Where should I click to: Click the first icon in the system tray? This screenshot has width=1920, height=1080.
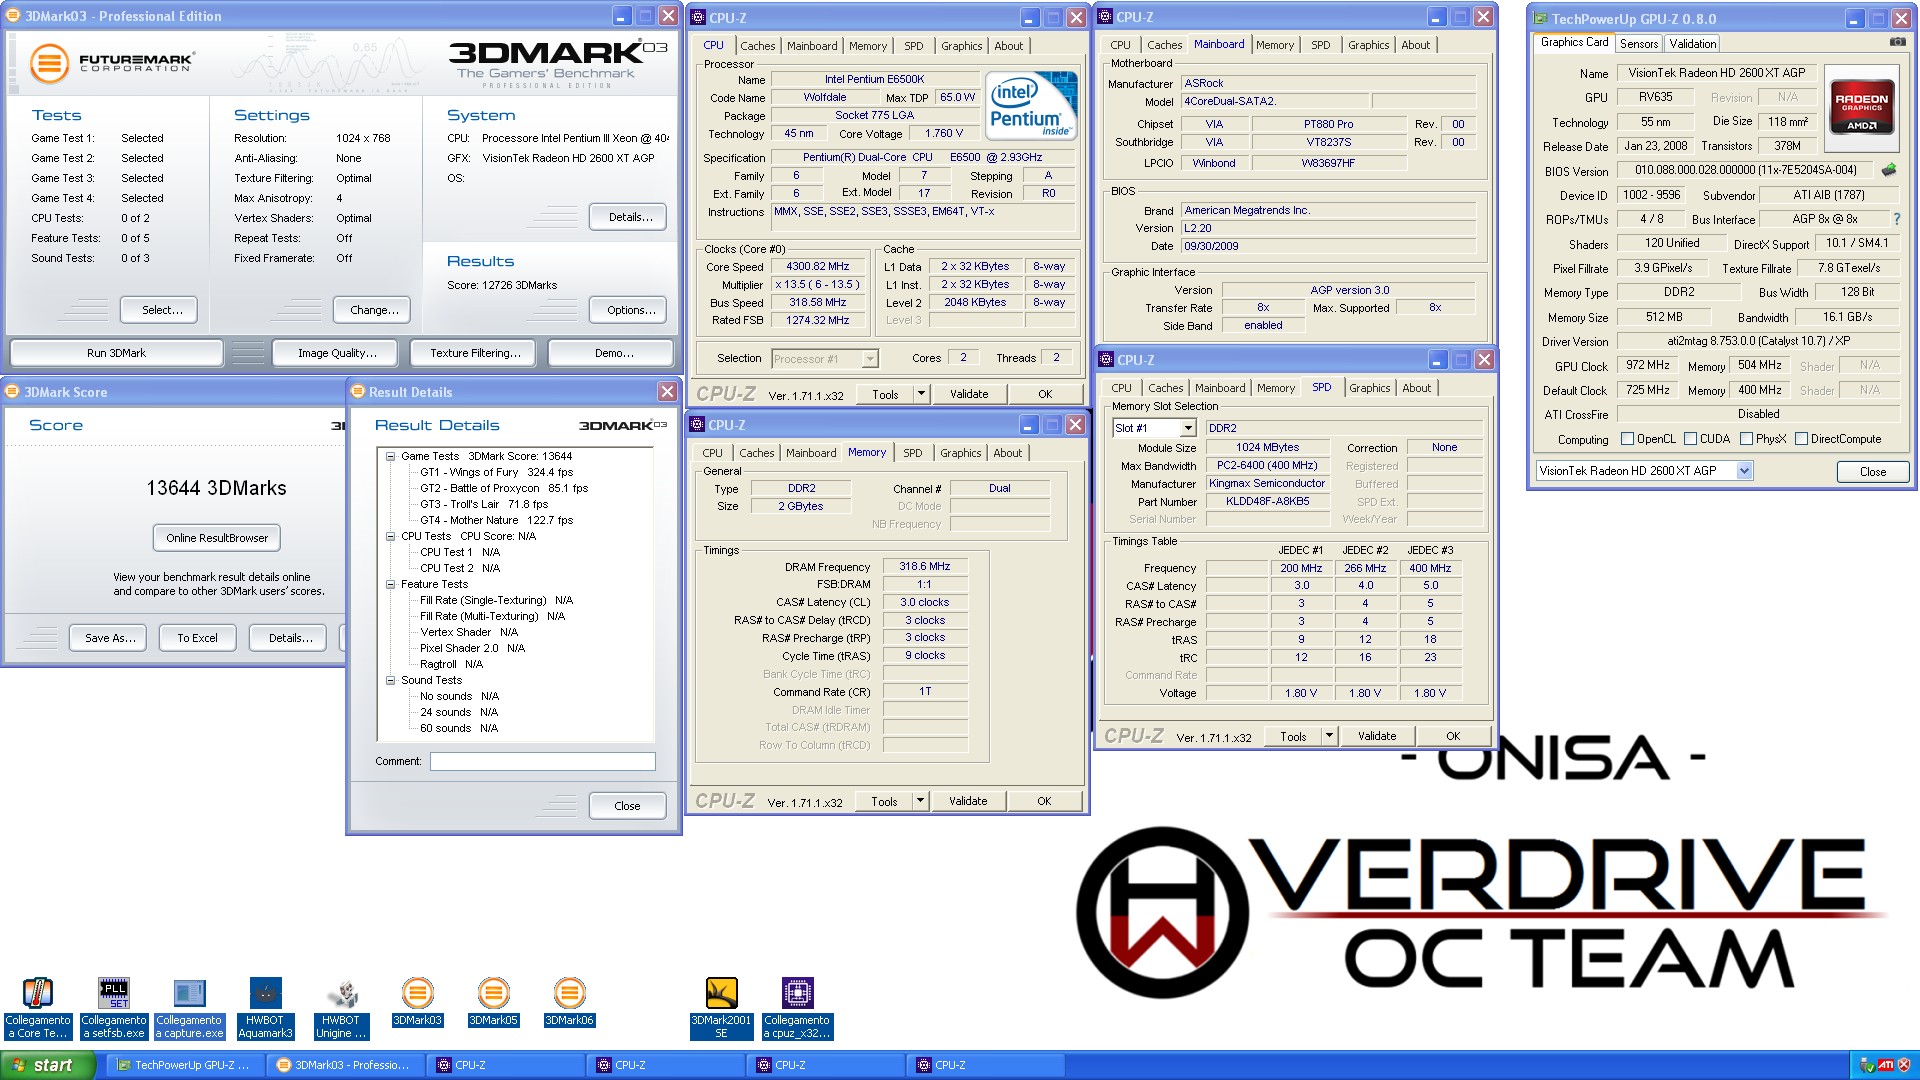[x=1866, y=1065]
